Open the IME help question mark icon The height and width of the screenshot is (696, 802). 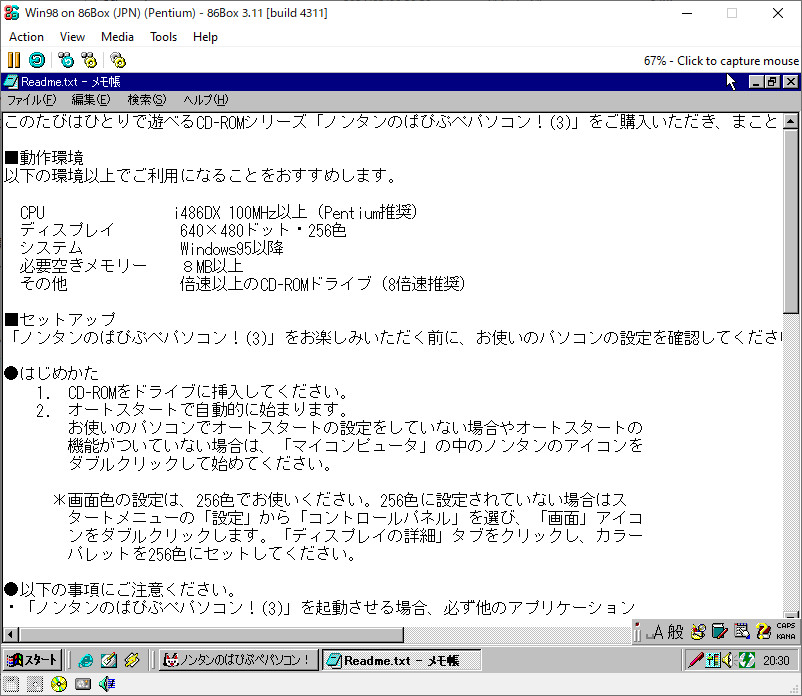tap(764, 632)
